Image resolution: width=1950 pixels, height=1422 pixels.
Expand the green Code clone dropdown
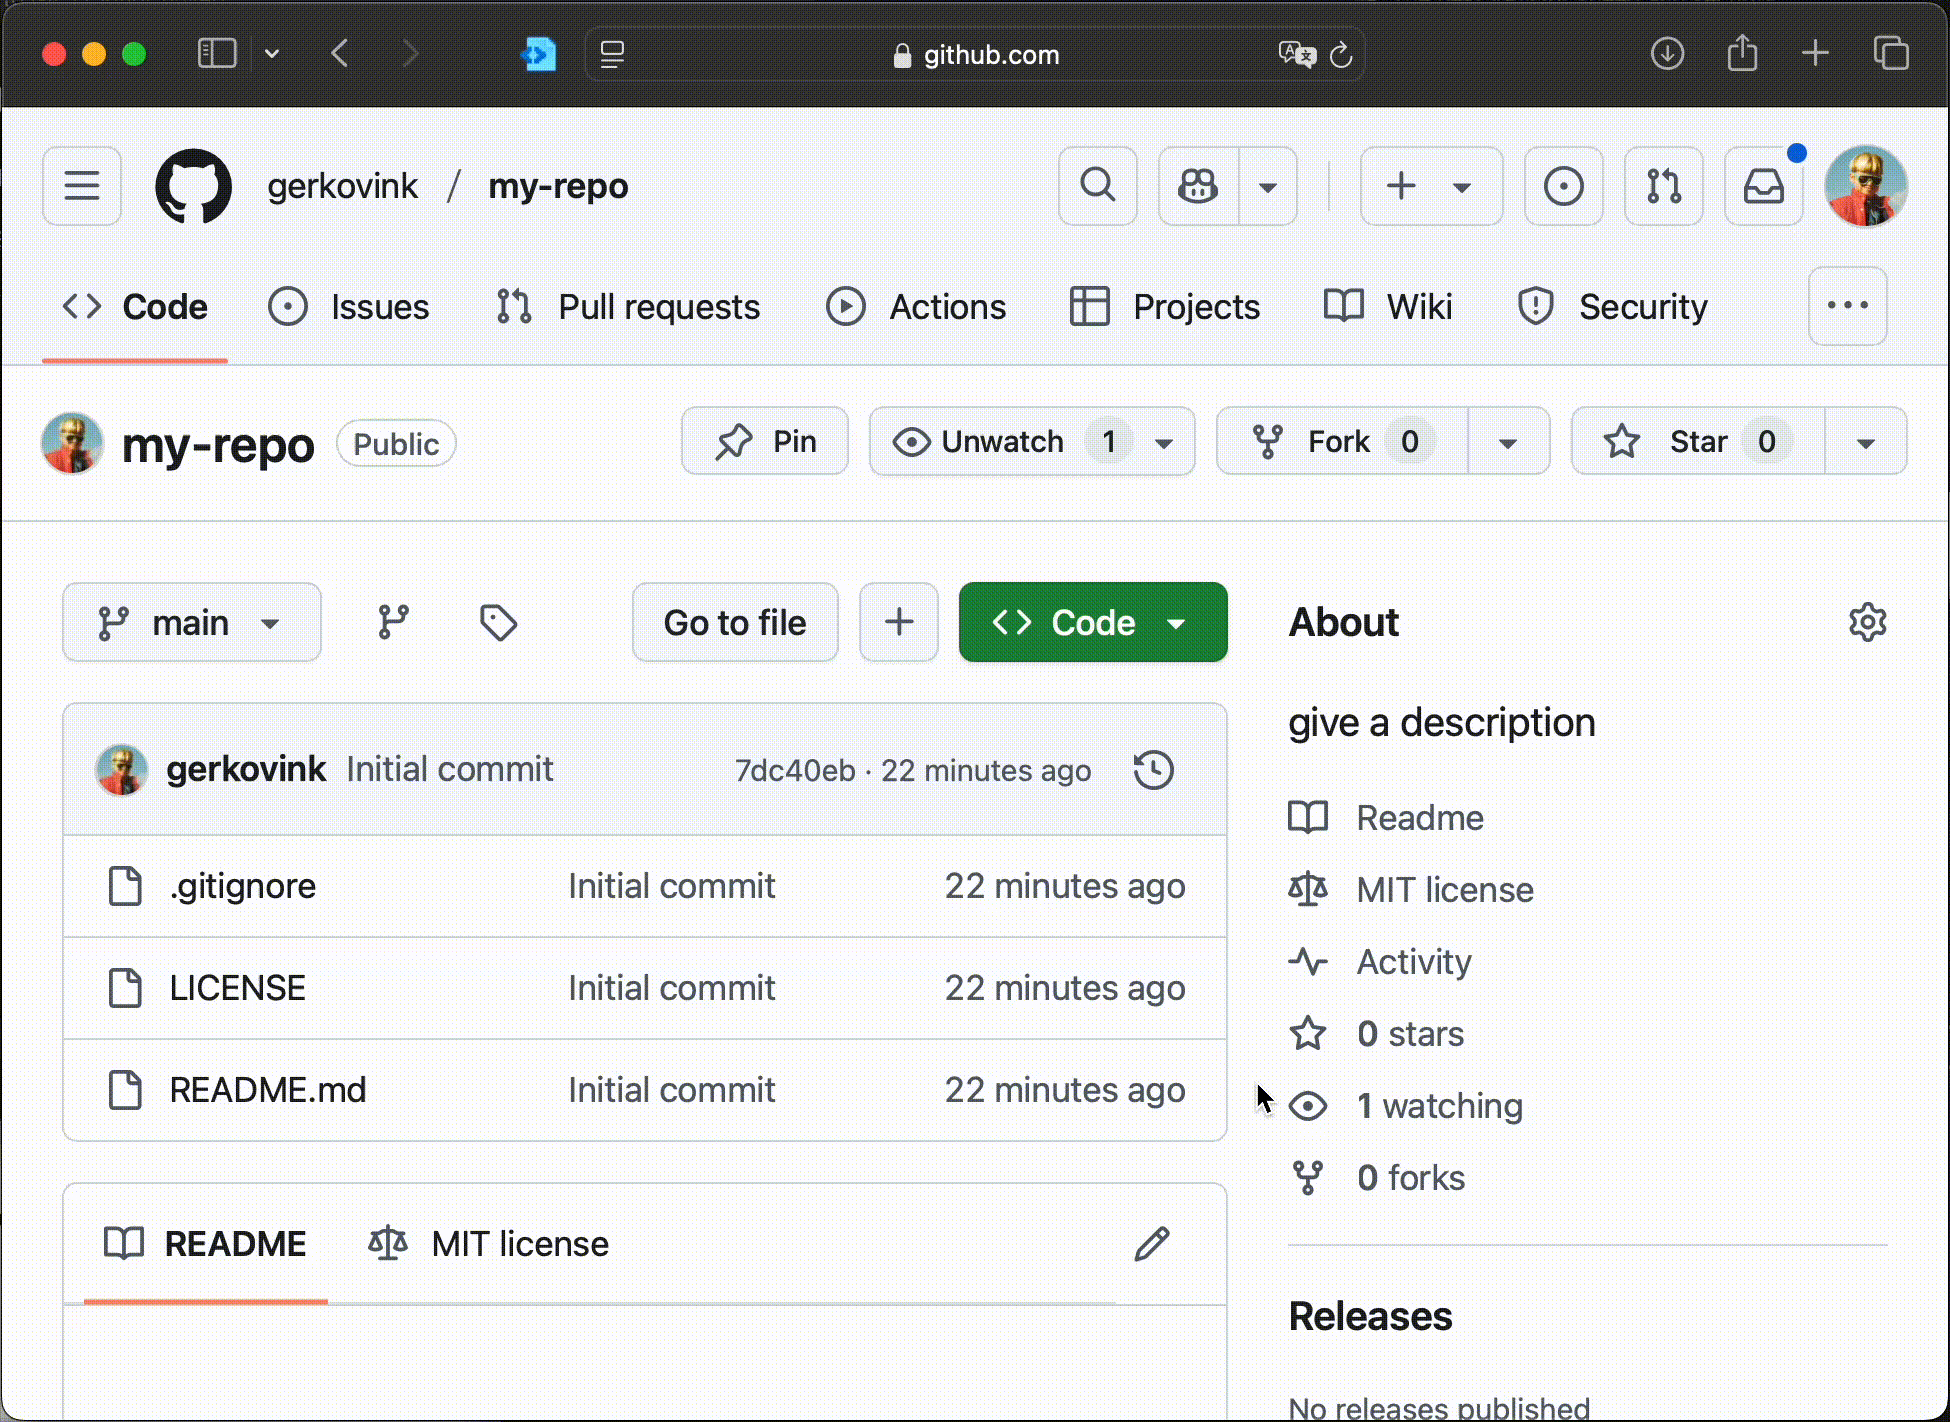click(x=1093, y=622)
